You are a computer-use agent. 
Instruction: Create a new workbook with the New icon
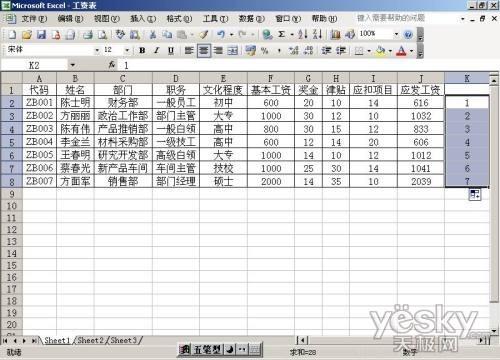pos(12,34)
